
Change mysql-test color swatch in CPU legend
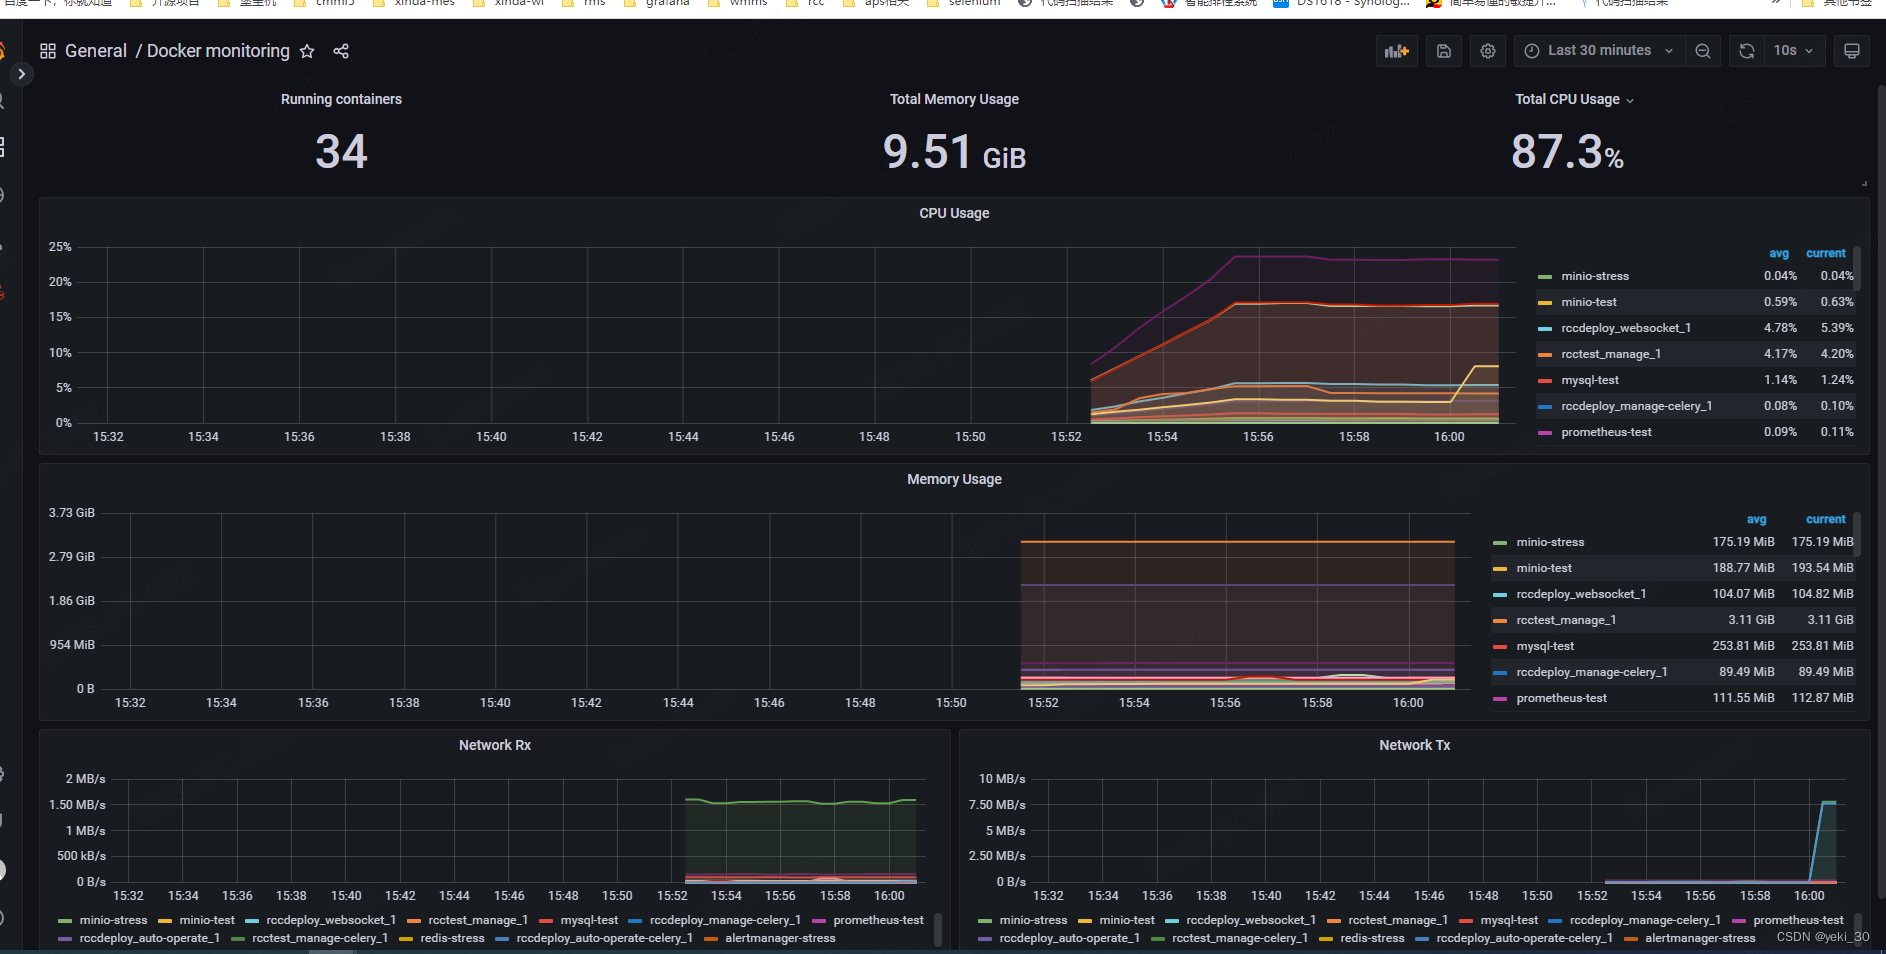click(1545, 381)
